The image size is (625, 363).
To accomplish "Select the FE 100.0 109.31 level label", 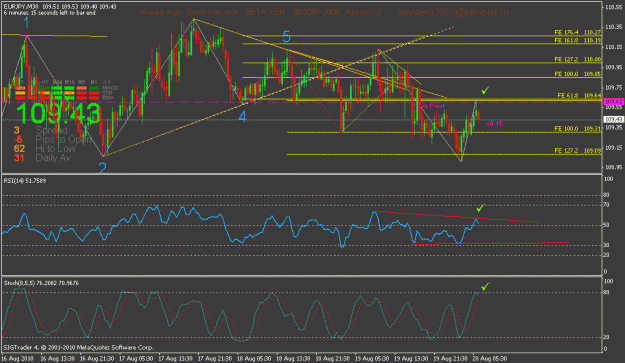I will tap(578, 129).
